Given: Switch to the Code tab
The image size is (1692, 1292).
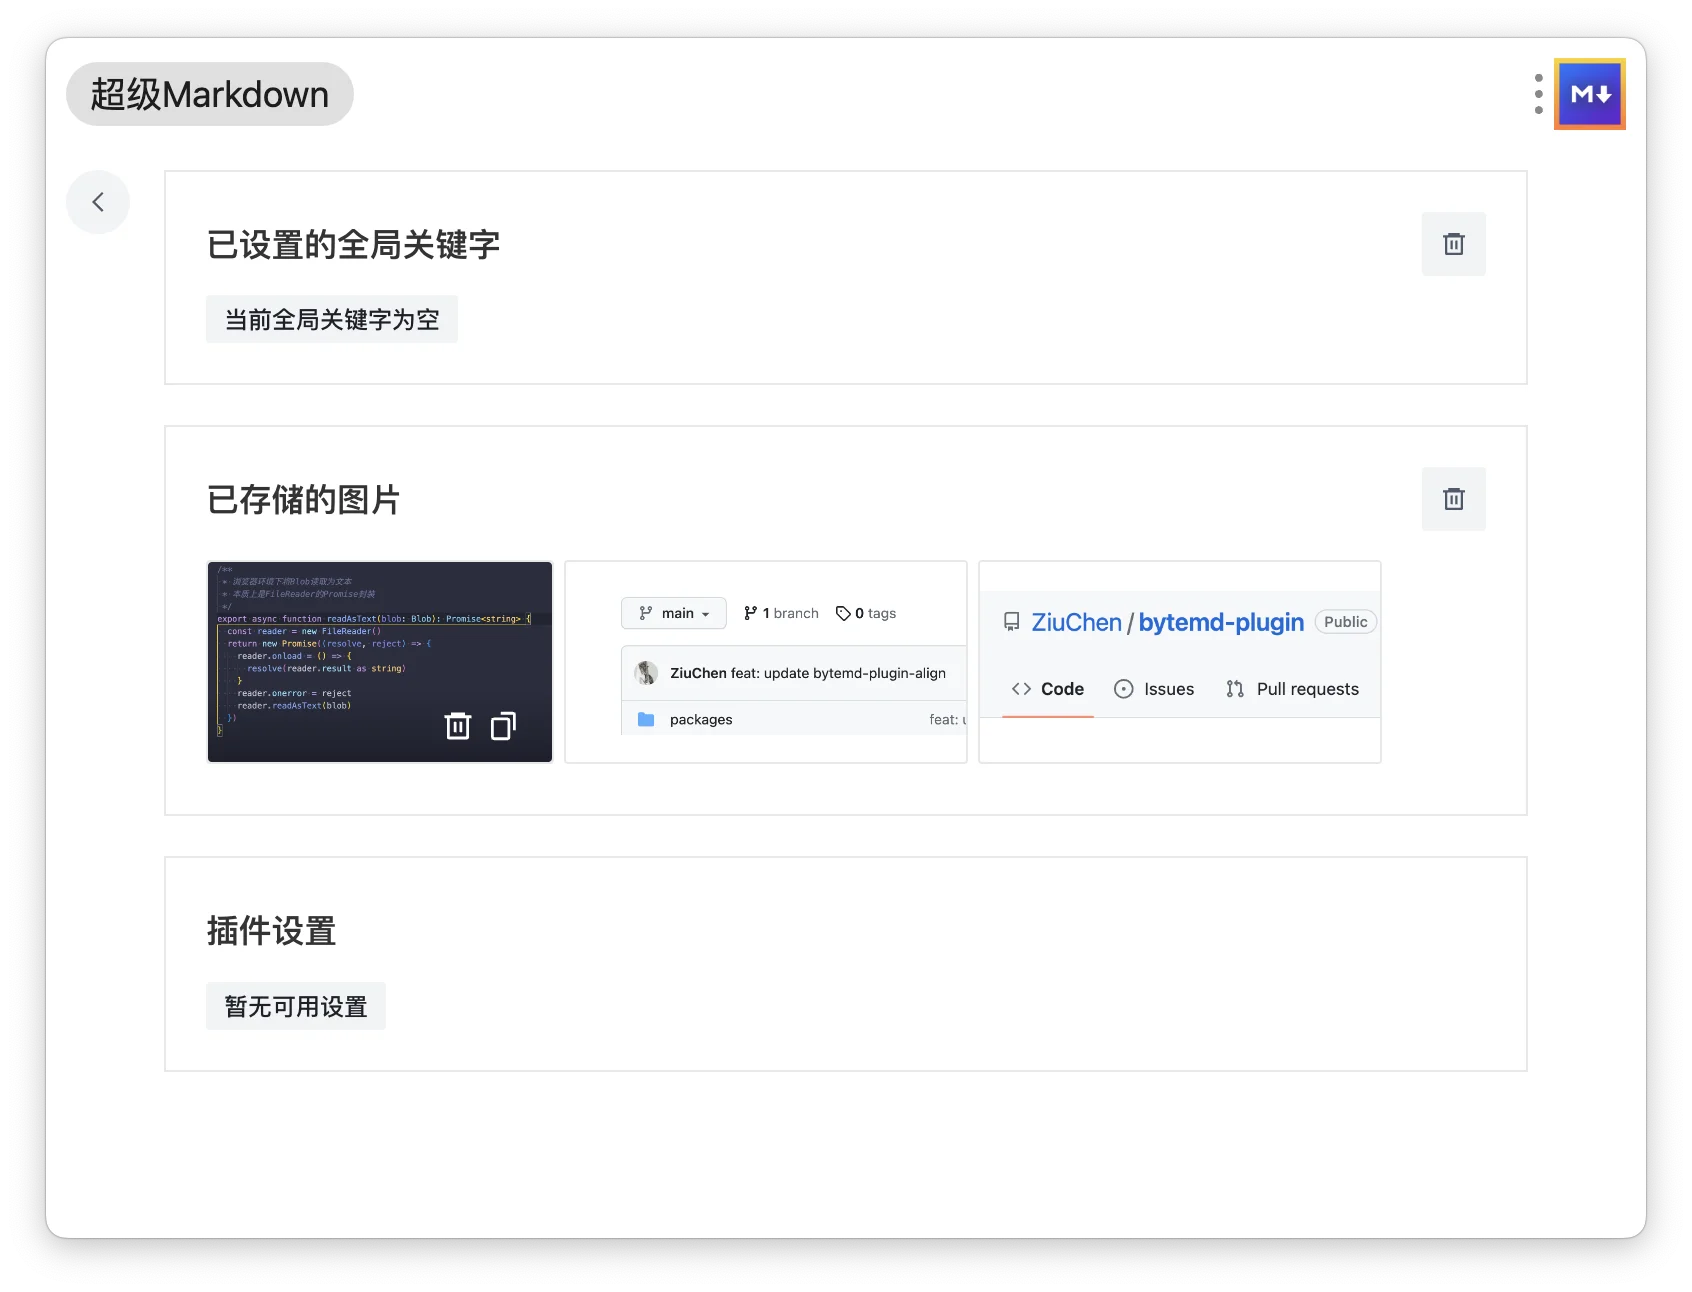Looking at the screenshot, I should click(x=1048, y=689).
